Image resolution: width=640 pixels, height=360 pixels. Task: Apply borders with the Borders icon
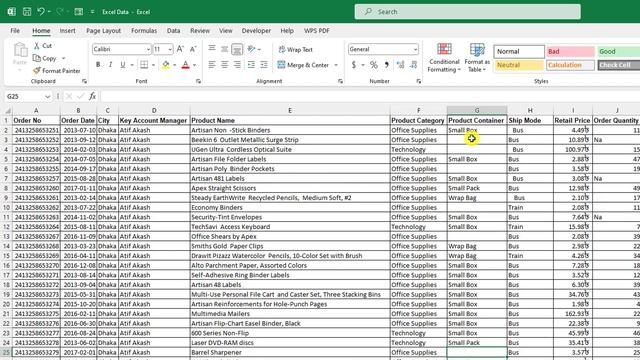click(x=144, y=65)
